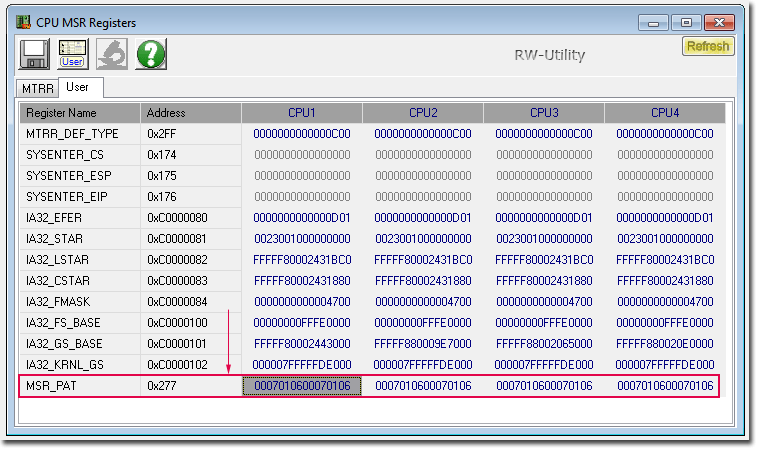This screenshot has height=449, width=757.
Task: Select the IA32_LSTAR register name
Action: click(x=57, y=260)
